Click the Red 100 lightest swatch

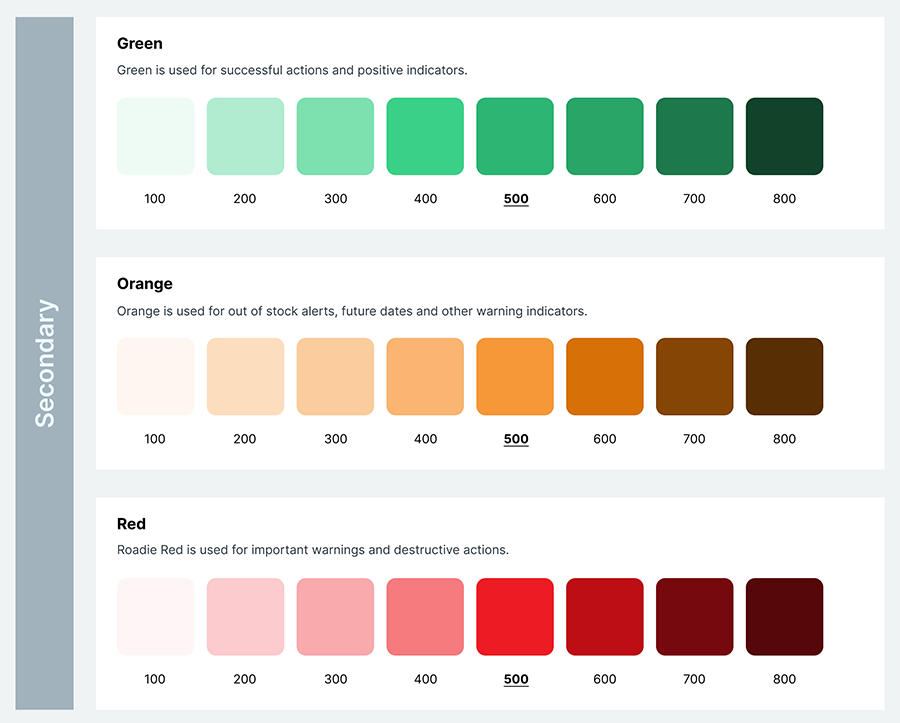(x=156, y=617)
